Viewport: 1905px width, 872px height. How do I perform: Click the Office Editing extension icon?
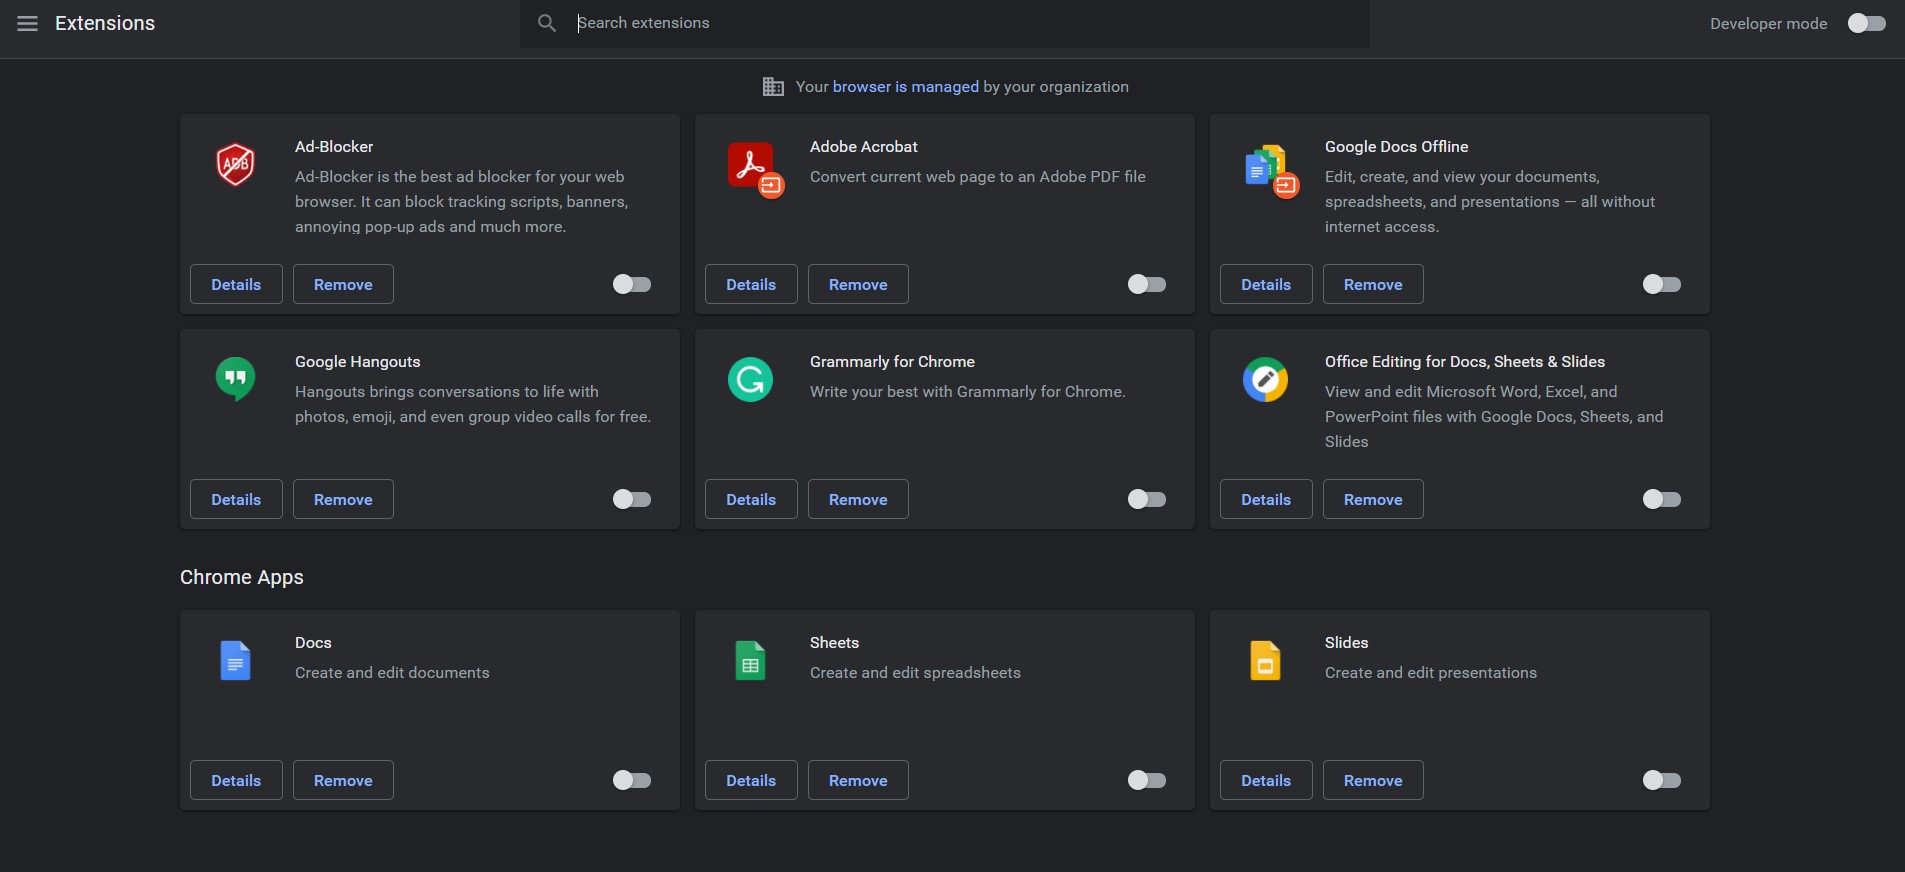[1265, 380]
